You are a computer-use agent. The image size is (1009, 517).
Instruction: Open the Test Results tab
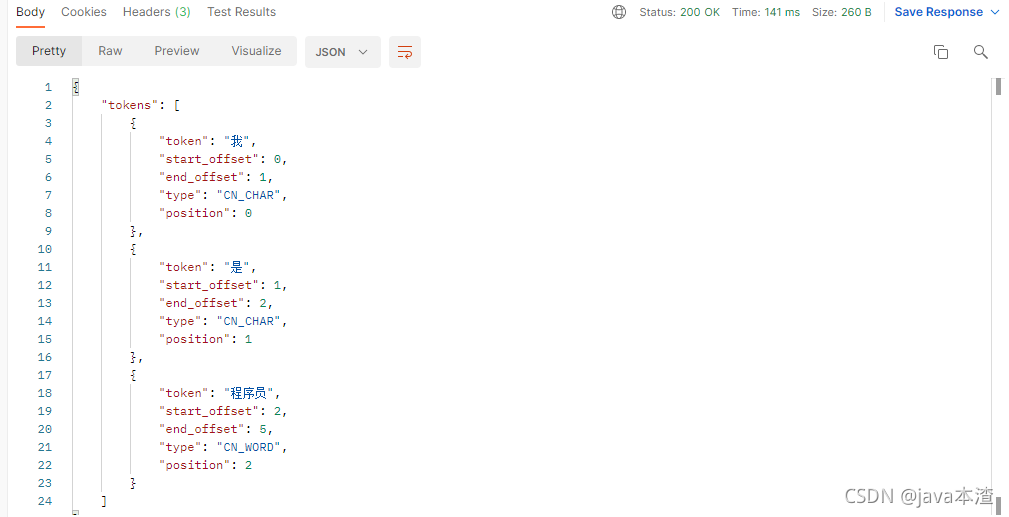(x=241, y=12)
